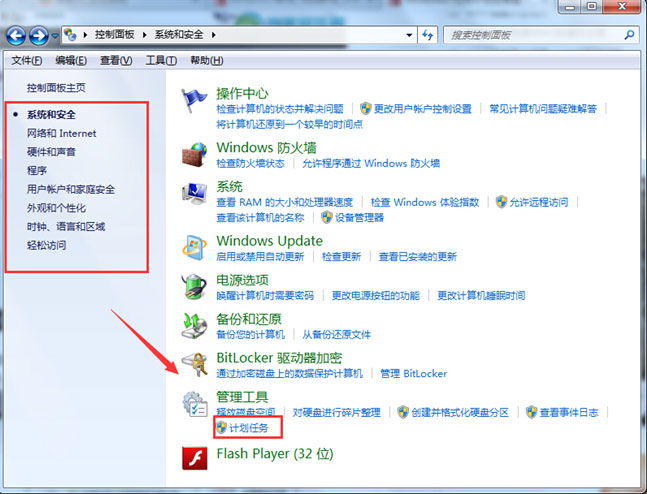
Task: Click the Back navigation arrow button
Action: (16, 36)
